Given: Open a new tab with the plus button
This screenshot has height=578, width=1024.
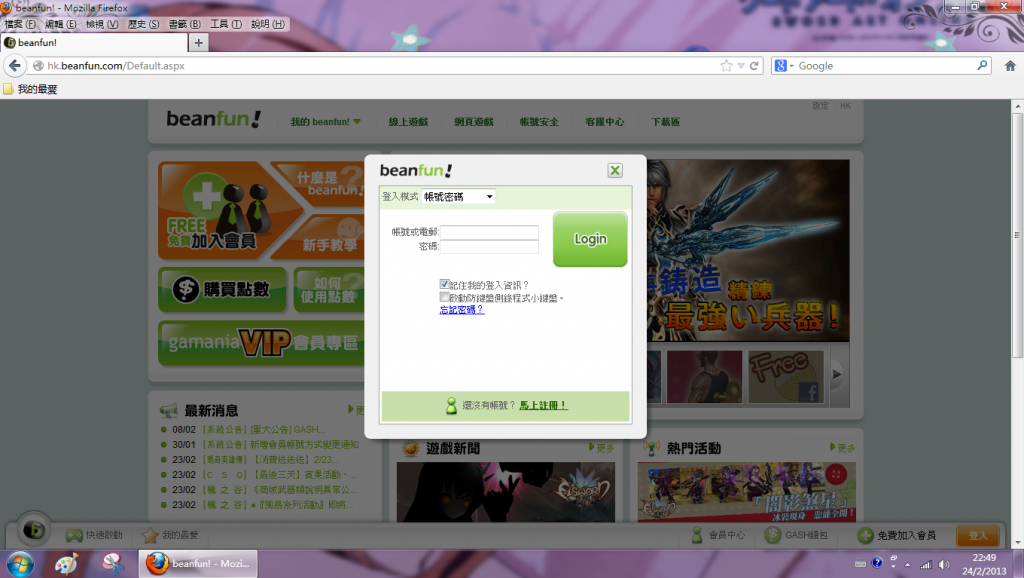Looking at the screenshot, I should (x=198, y=43).
